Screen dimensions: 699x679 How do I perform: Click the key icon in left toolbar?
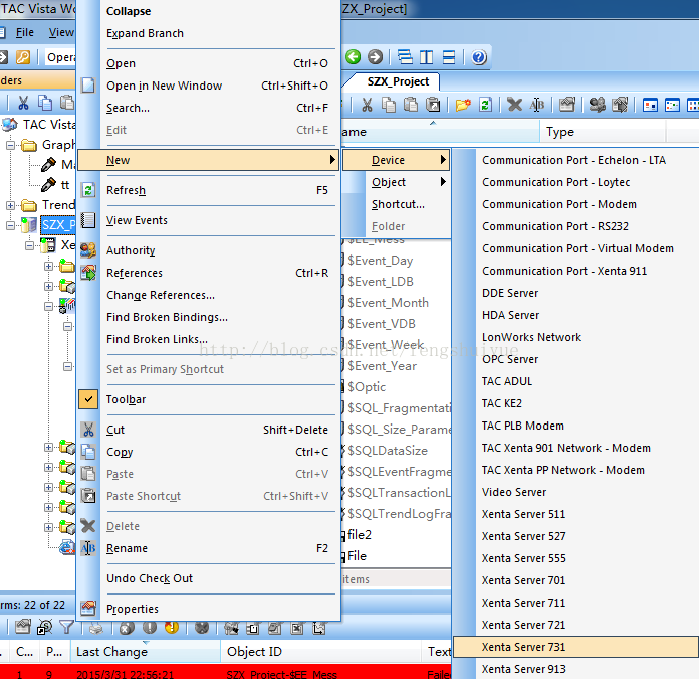coord(23,57)
